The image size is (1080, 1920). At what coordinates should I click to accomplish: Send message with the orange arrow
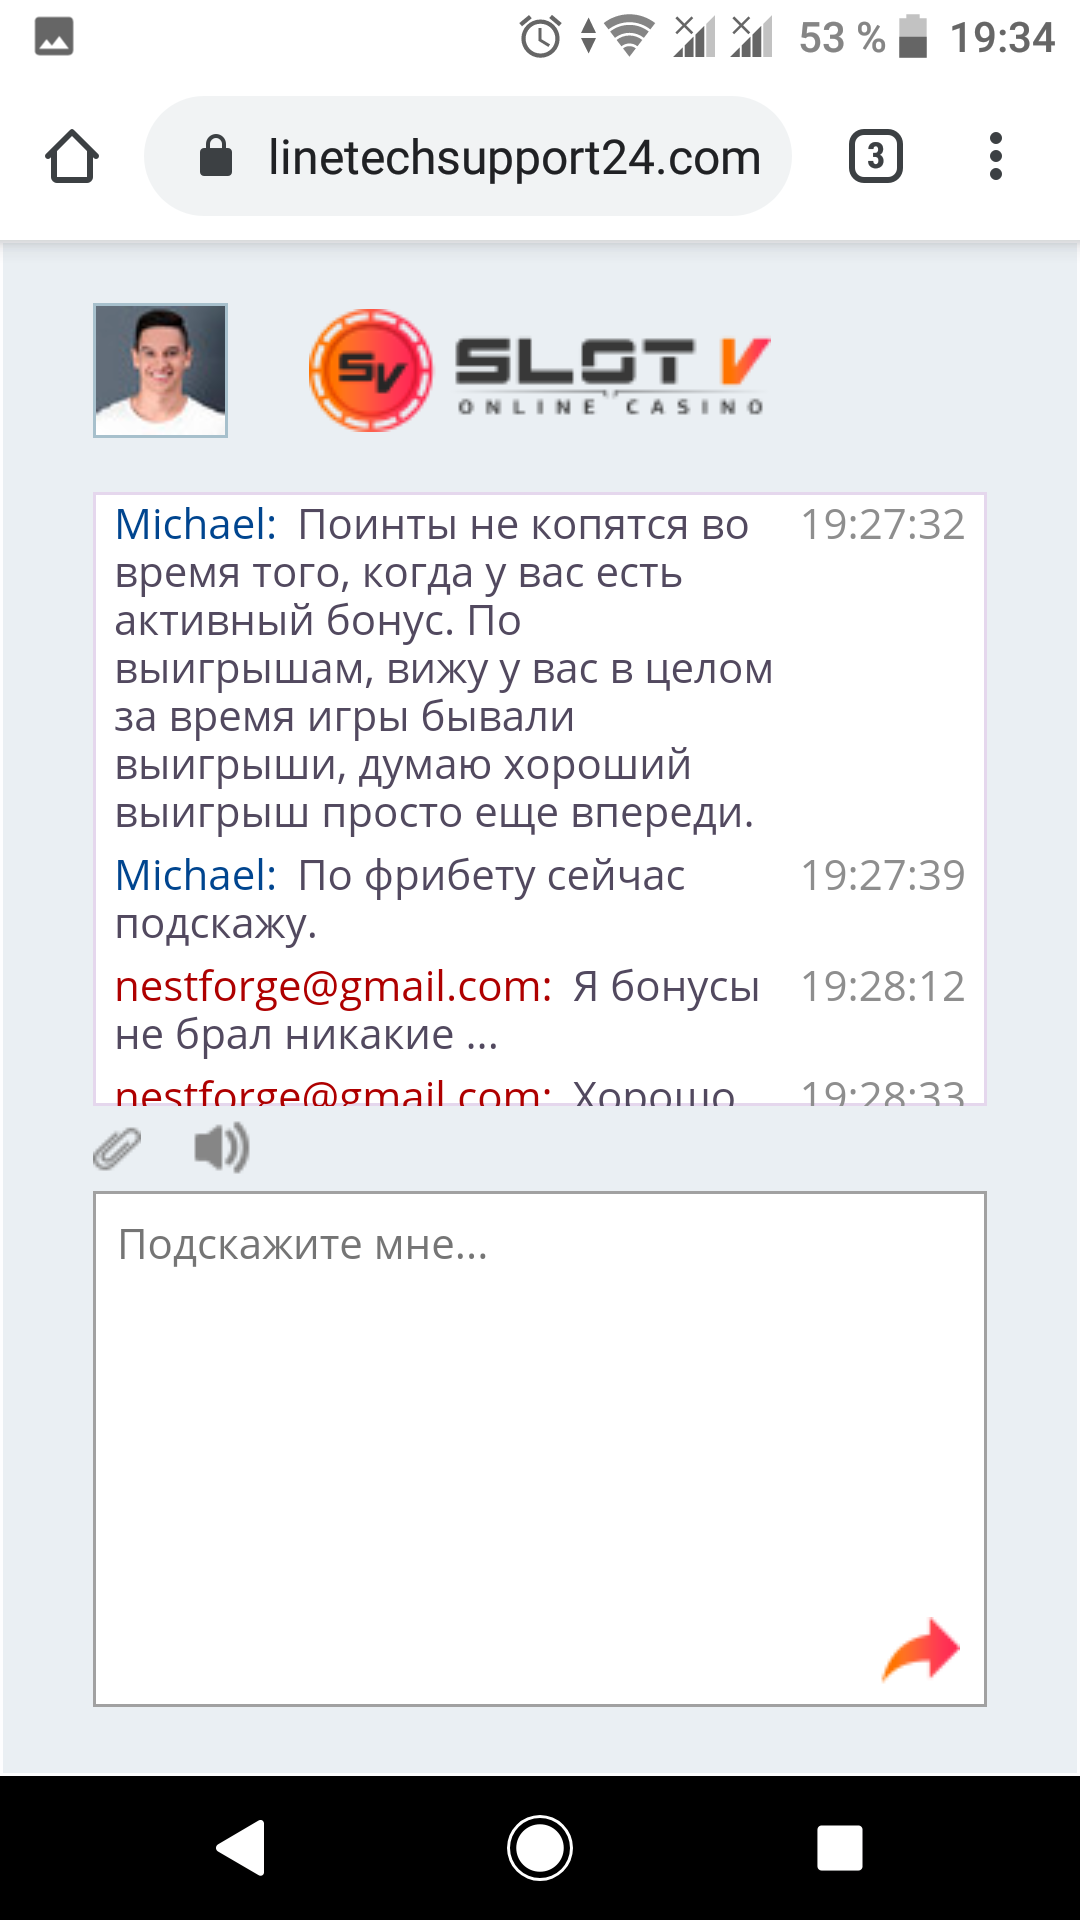pos(921,1649)
